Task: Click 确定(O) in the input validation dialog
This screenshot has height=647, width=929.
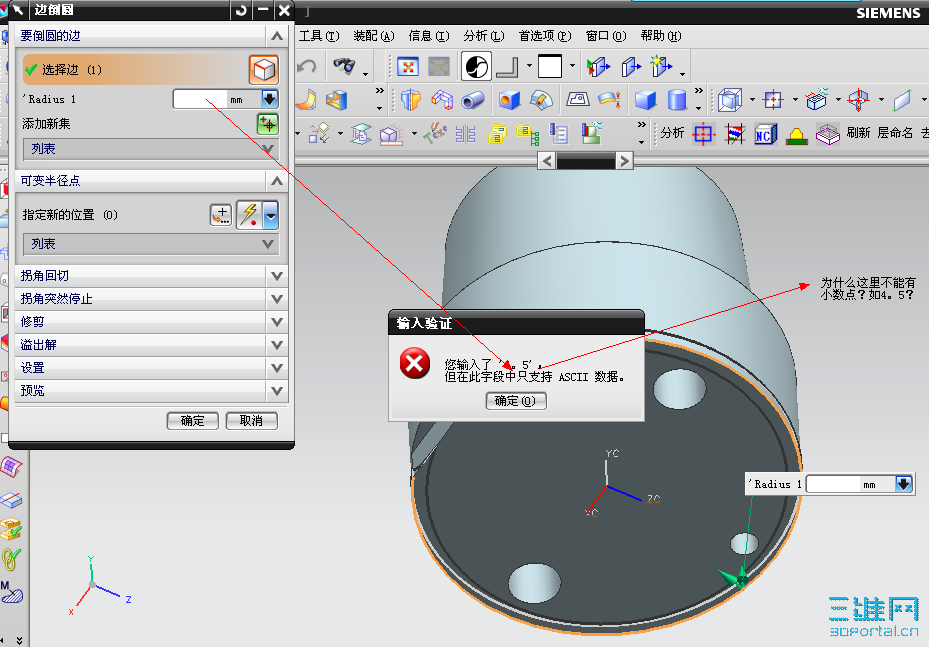Action: pos(516,401)
